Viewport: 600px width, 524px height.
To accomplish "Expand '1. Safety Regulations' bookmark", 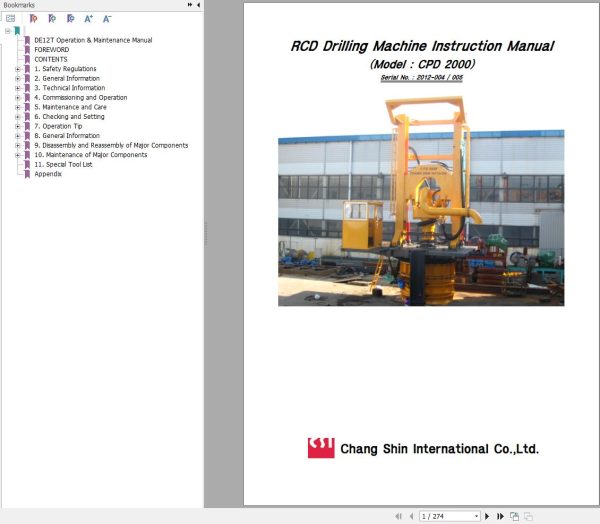I will pyautogui.click(x=17, y=69).
